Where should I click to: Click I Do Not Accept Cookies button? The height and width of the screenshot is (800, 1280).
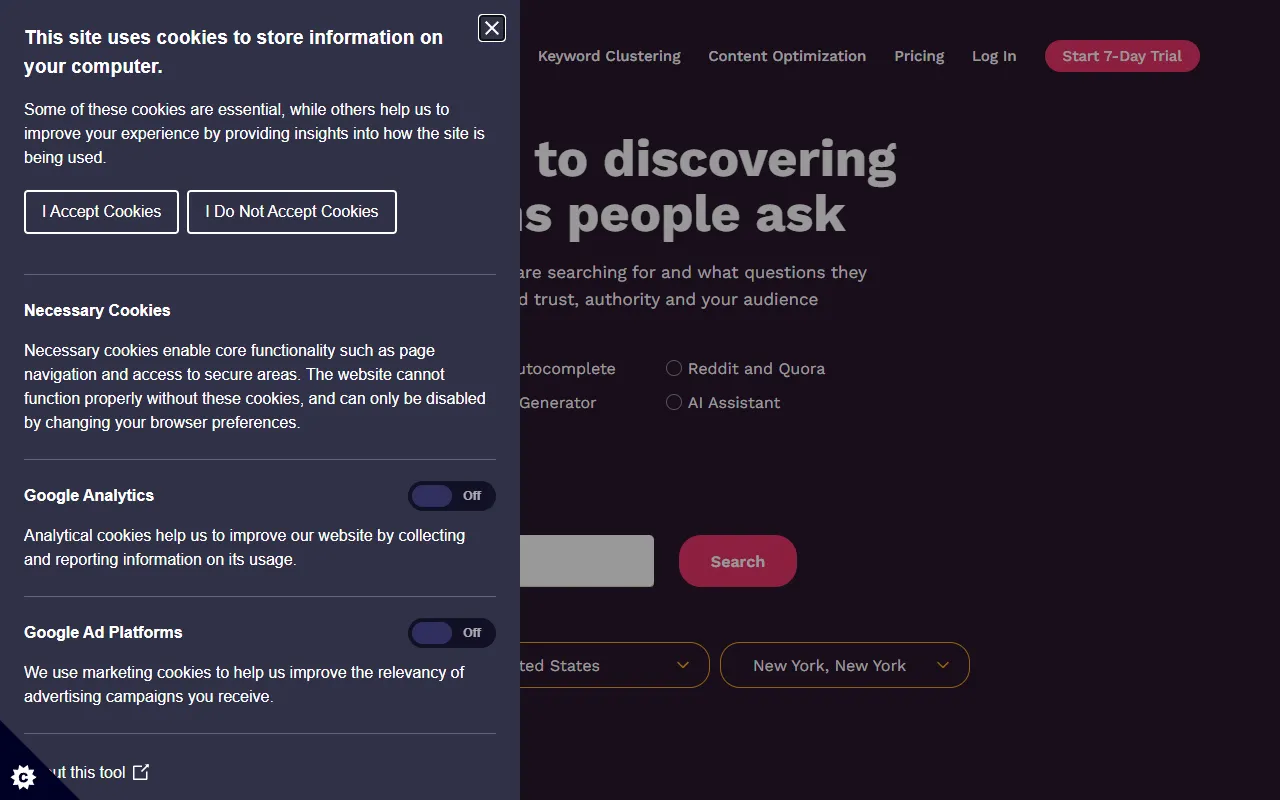[292, 212]
